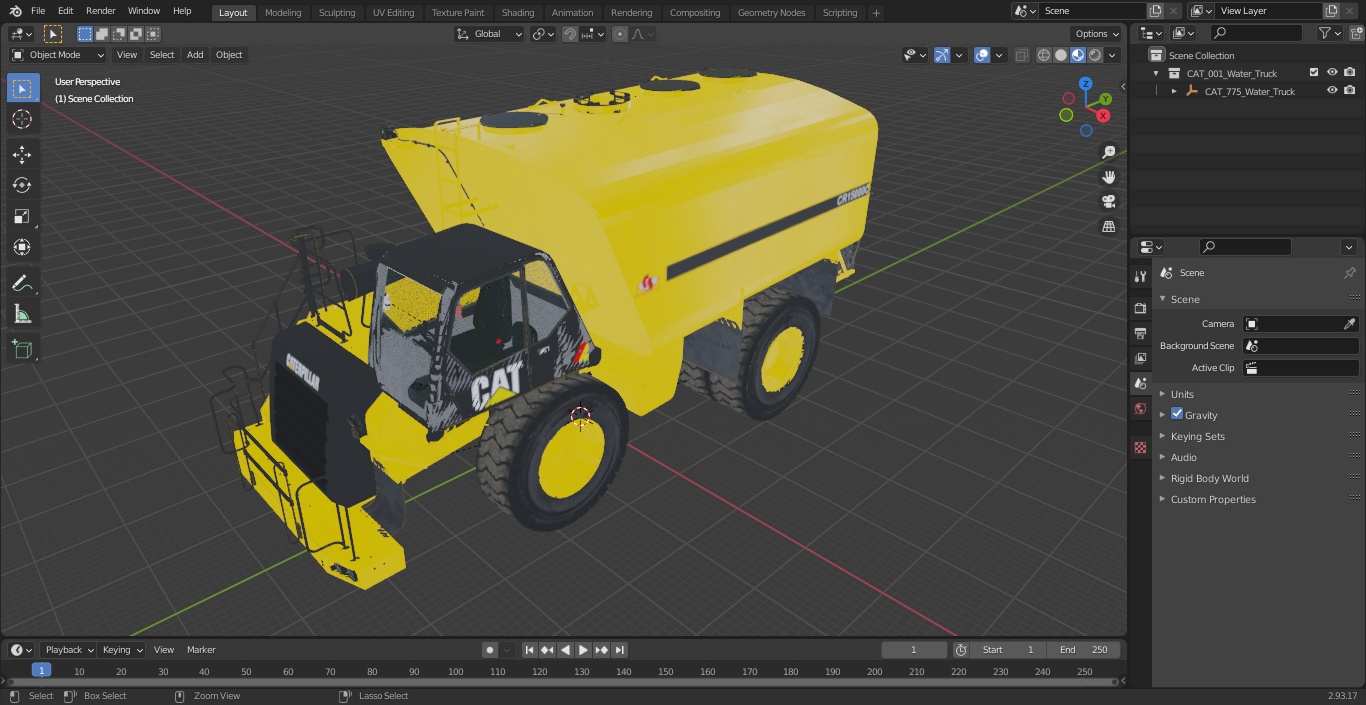The height and width of the screenshot is (705, 1366).
Task: Open the Options dropdown
Action: point(1097,34)
